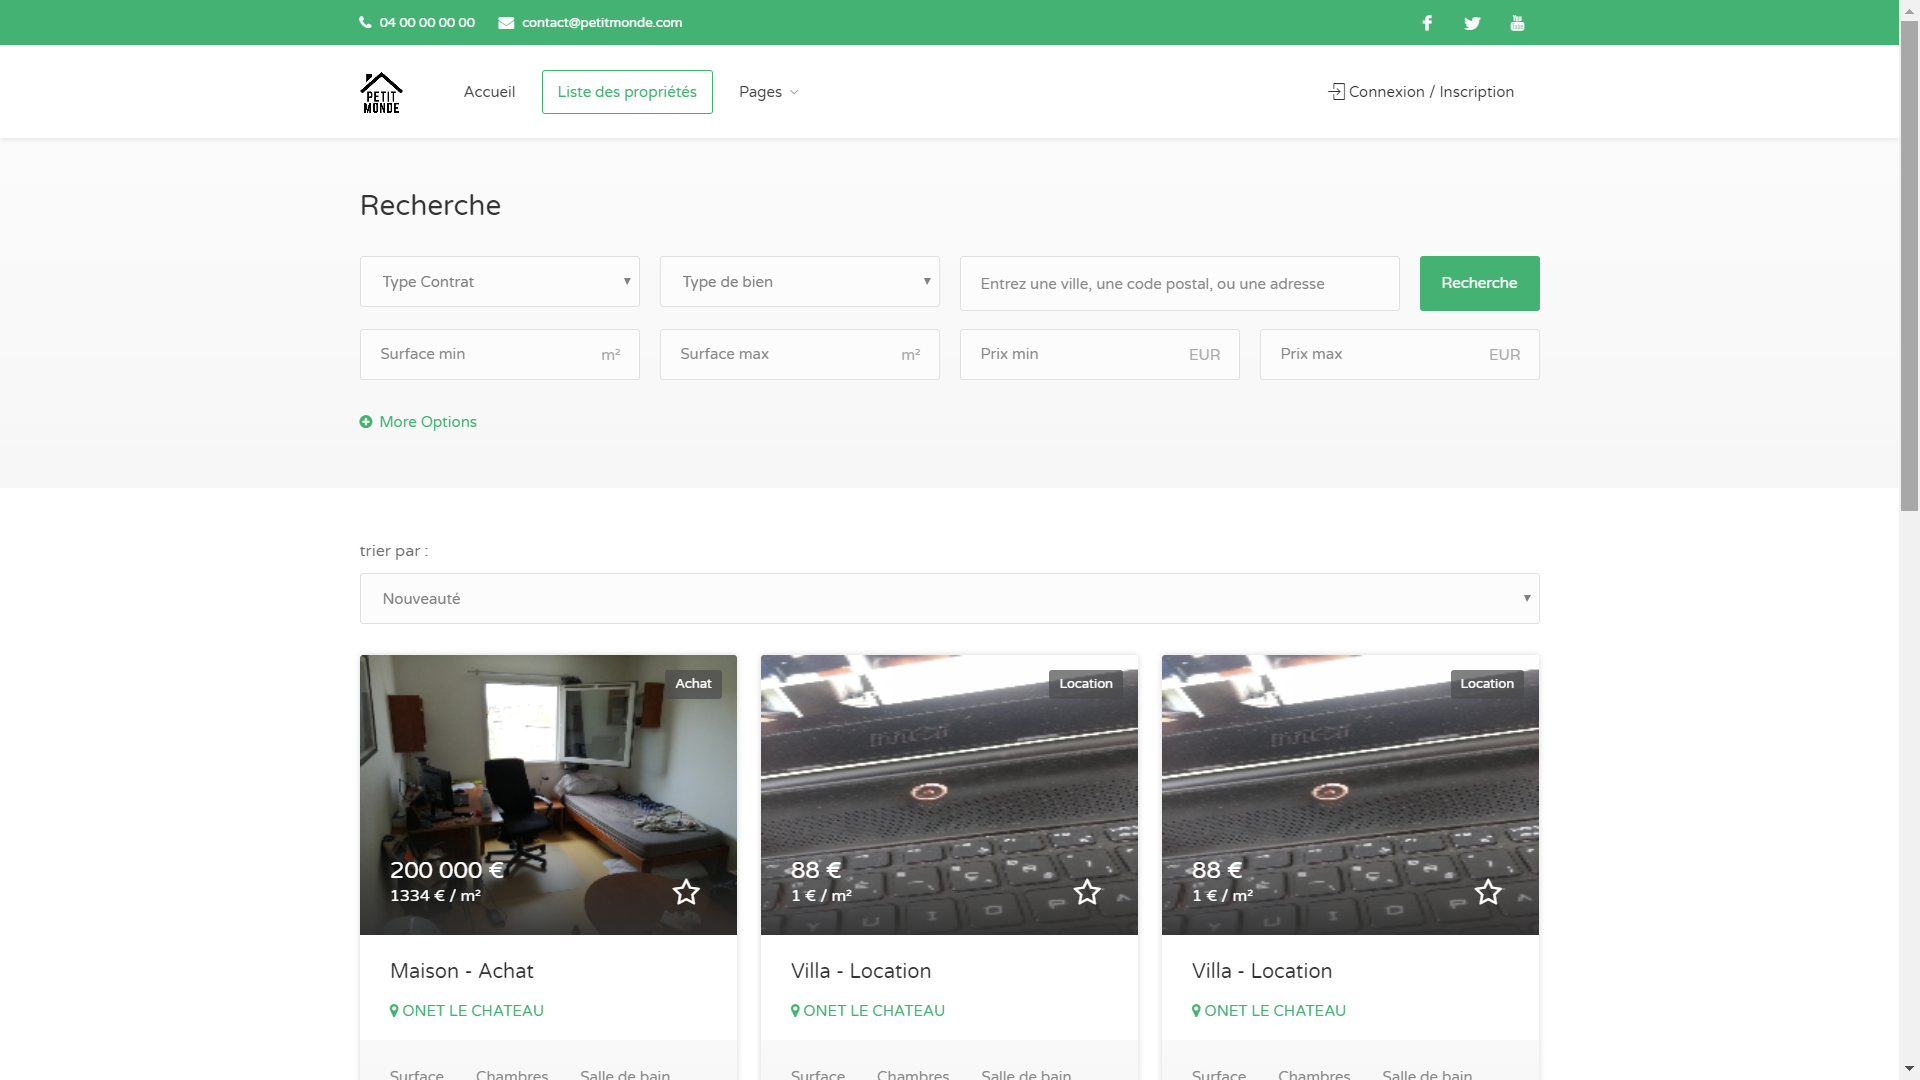Open the Twitter social icon
Viewport: 1920px width, 1080px height.
click(x=1472, y=23)
